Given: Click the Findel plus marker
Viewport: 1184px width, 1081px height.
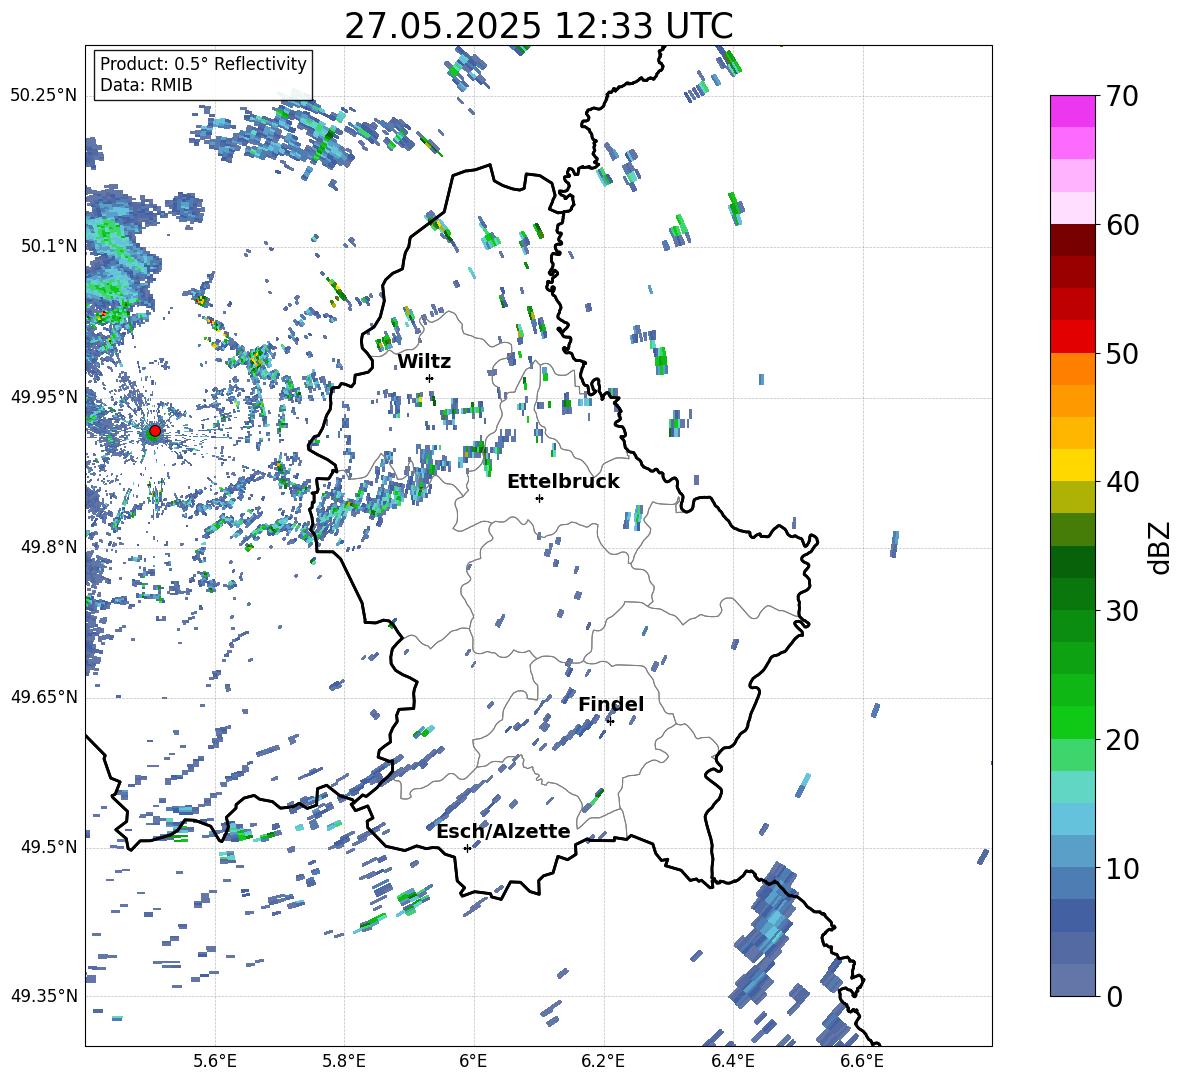Looking at the screenshot, I should tap(610, 721).
